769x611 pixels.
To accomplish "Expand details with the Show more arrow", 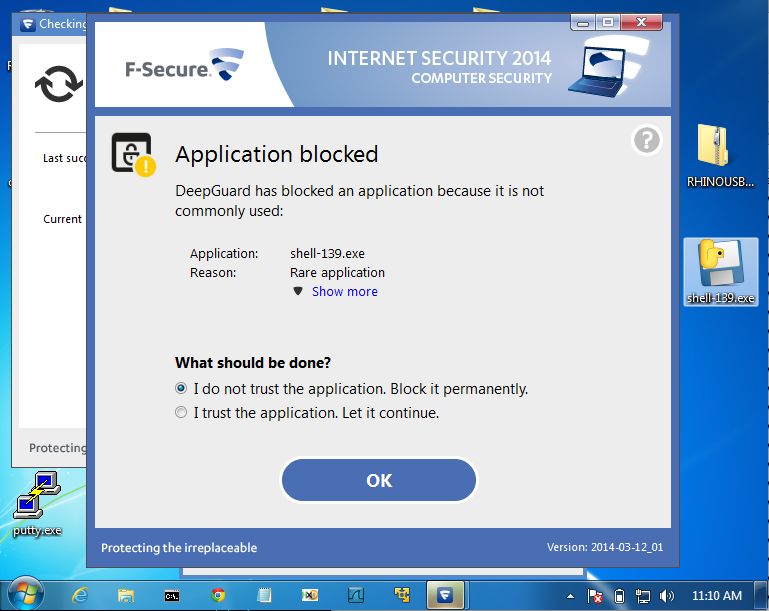I will coord(297,291).
